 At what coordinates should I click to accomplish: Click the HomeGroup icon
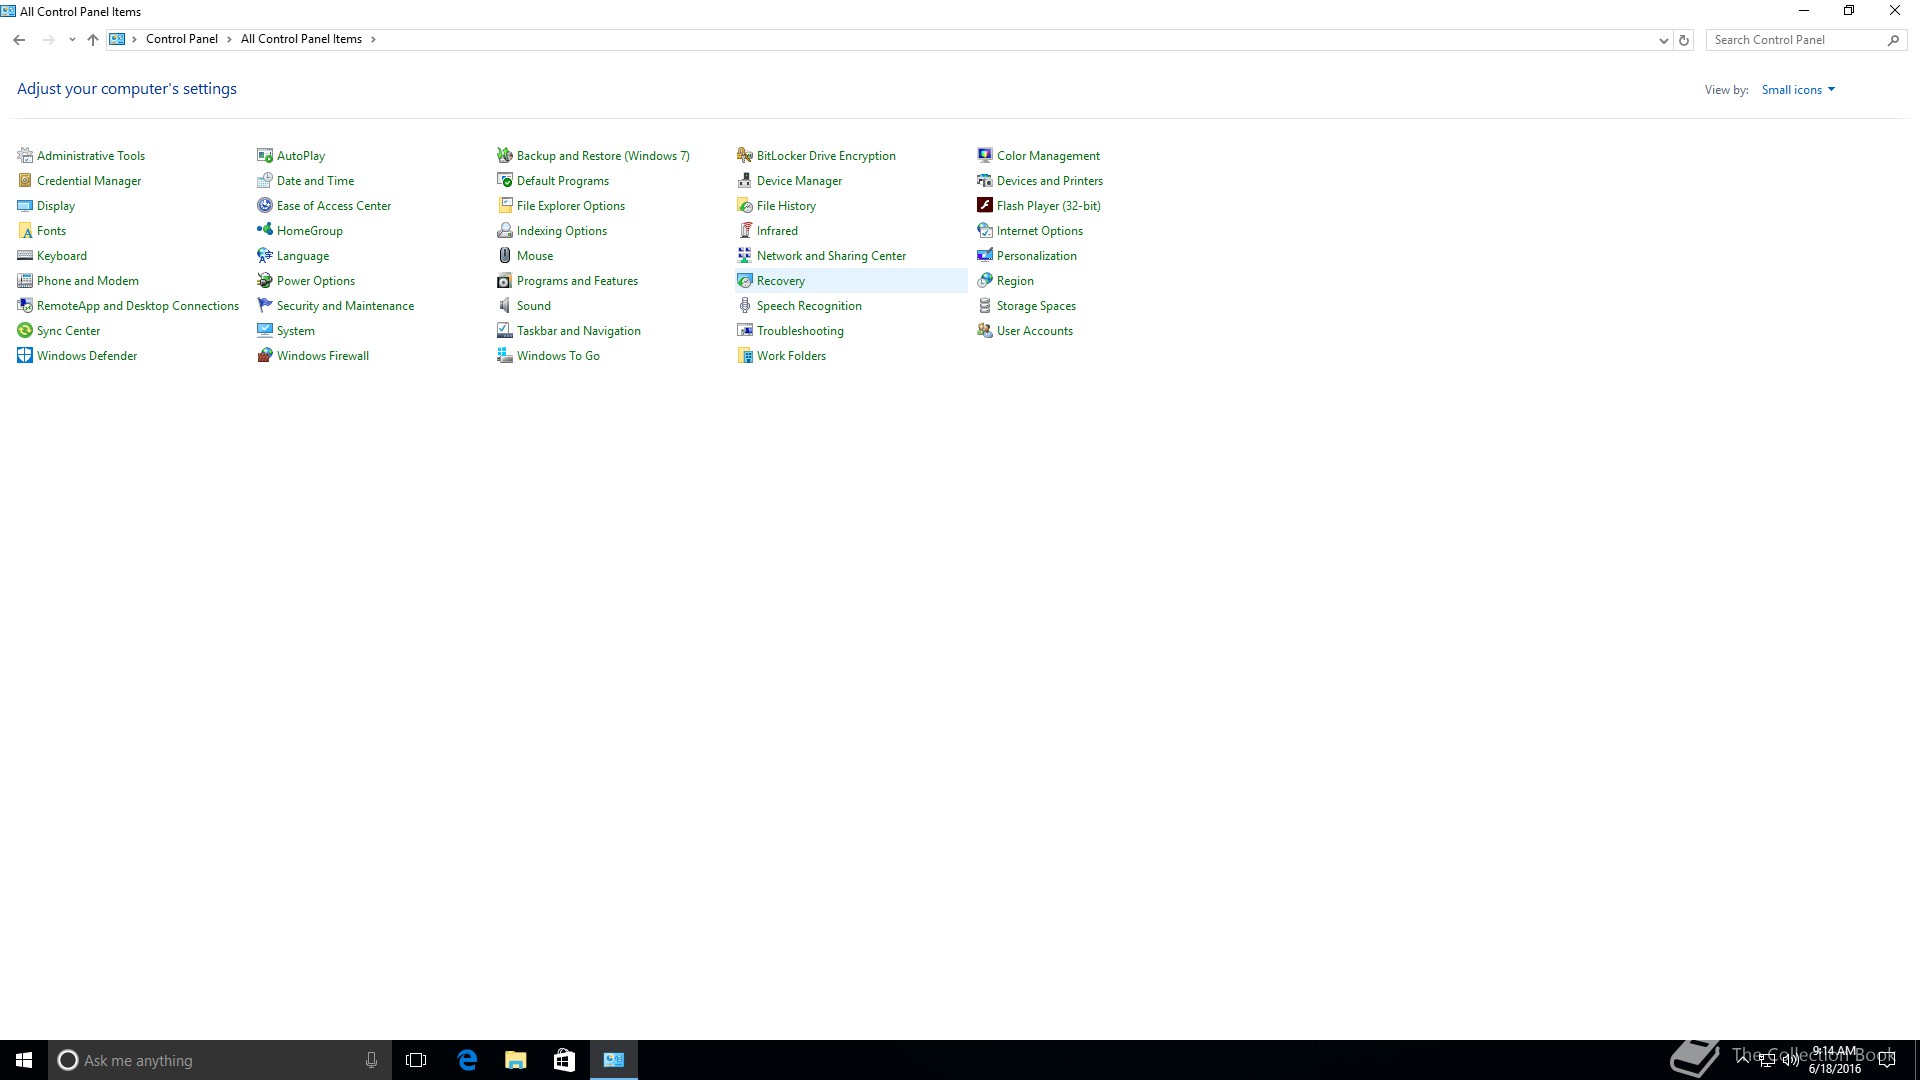pos(265,231)
